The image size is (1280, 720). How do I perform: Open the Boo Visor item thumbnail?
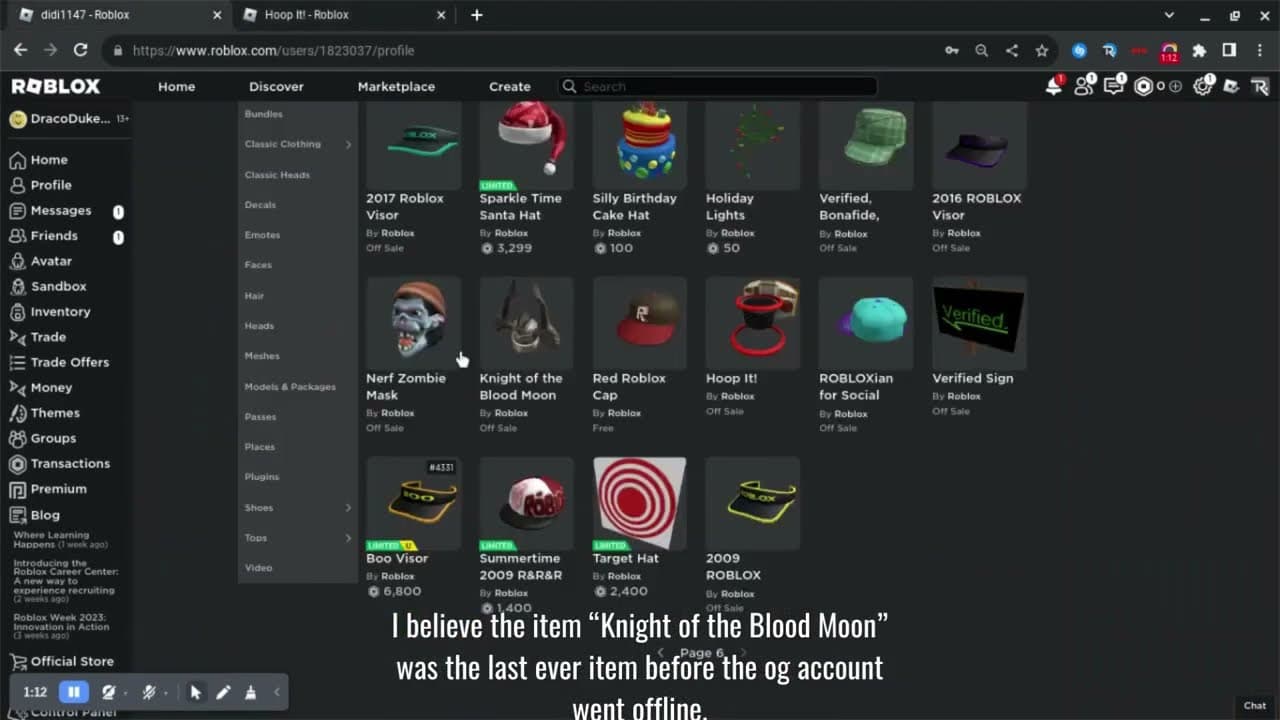[x=413, y=503]
